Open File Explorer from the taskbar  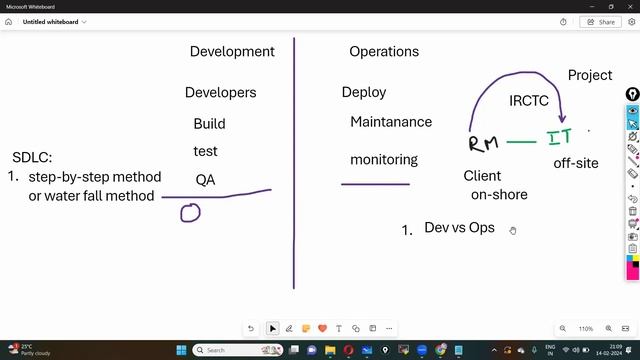coord(330,350)
